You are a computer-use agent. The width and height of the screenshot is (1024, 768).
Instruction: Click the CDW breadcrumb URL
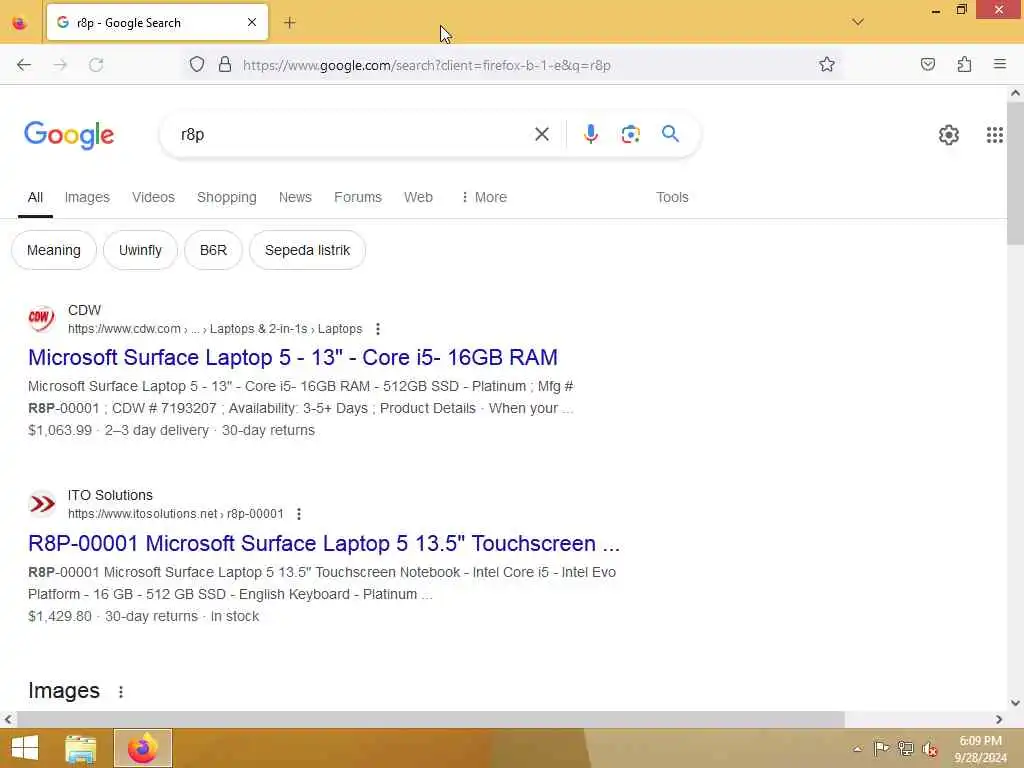215,329
